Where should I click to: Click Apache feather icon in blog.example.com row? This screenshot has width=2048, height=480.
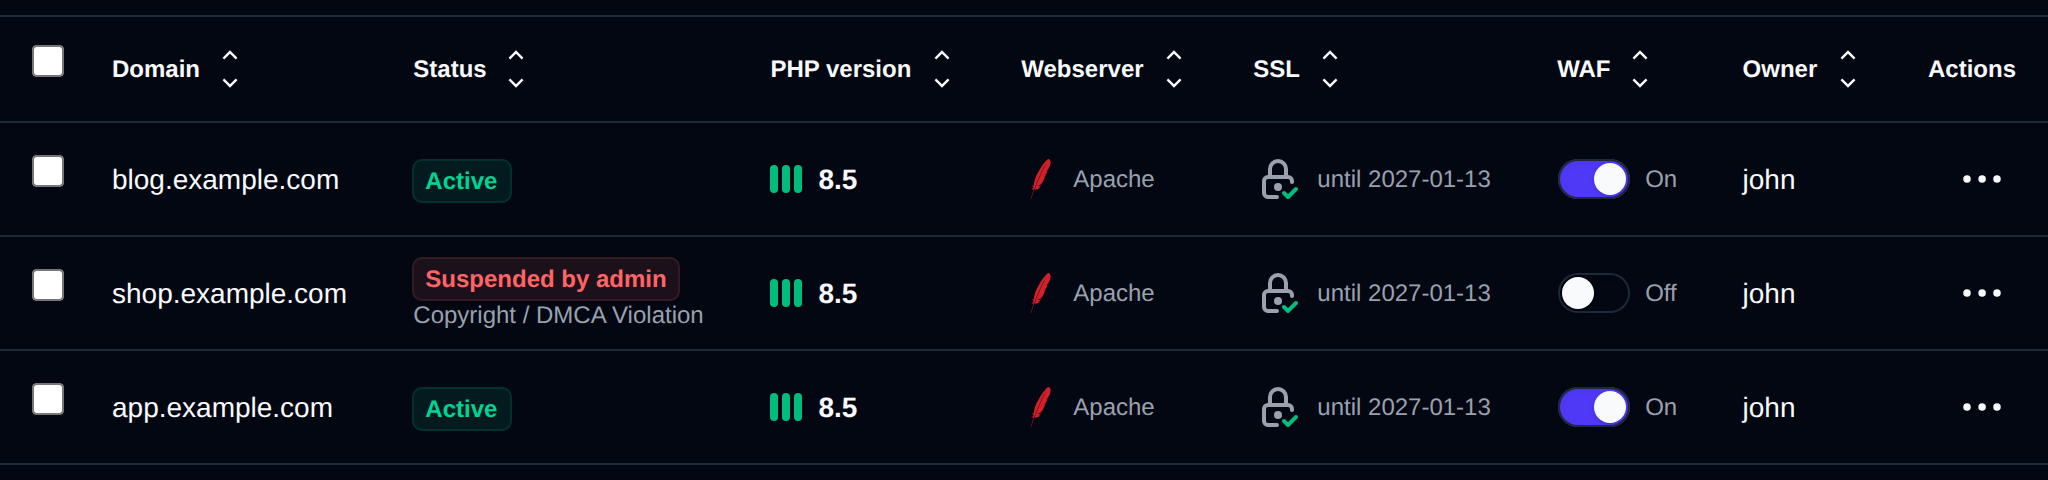pos(1041,179)
